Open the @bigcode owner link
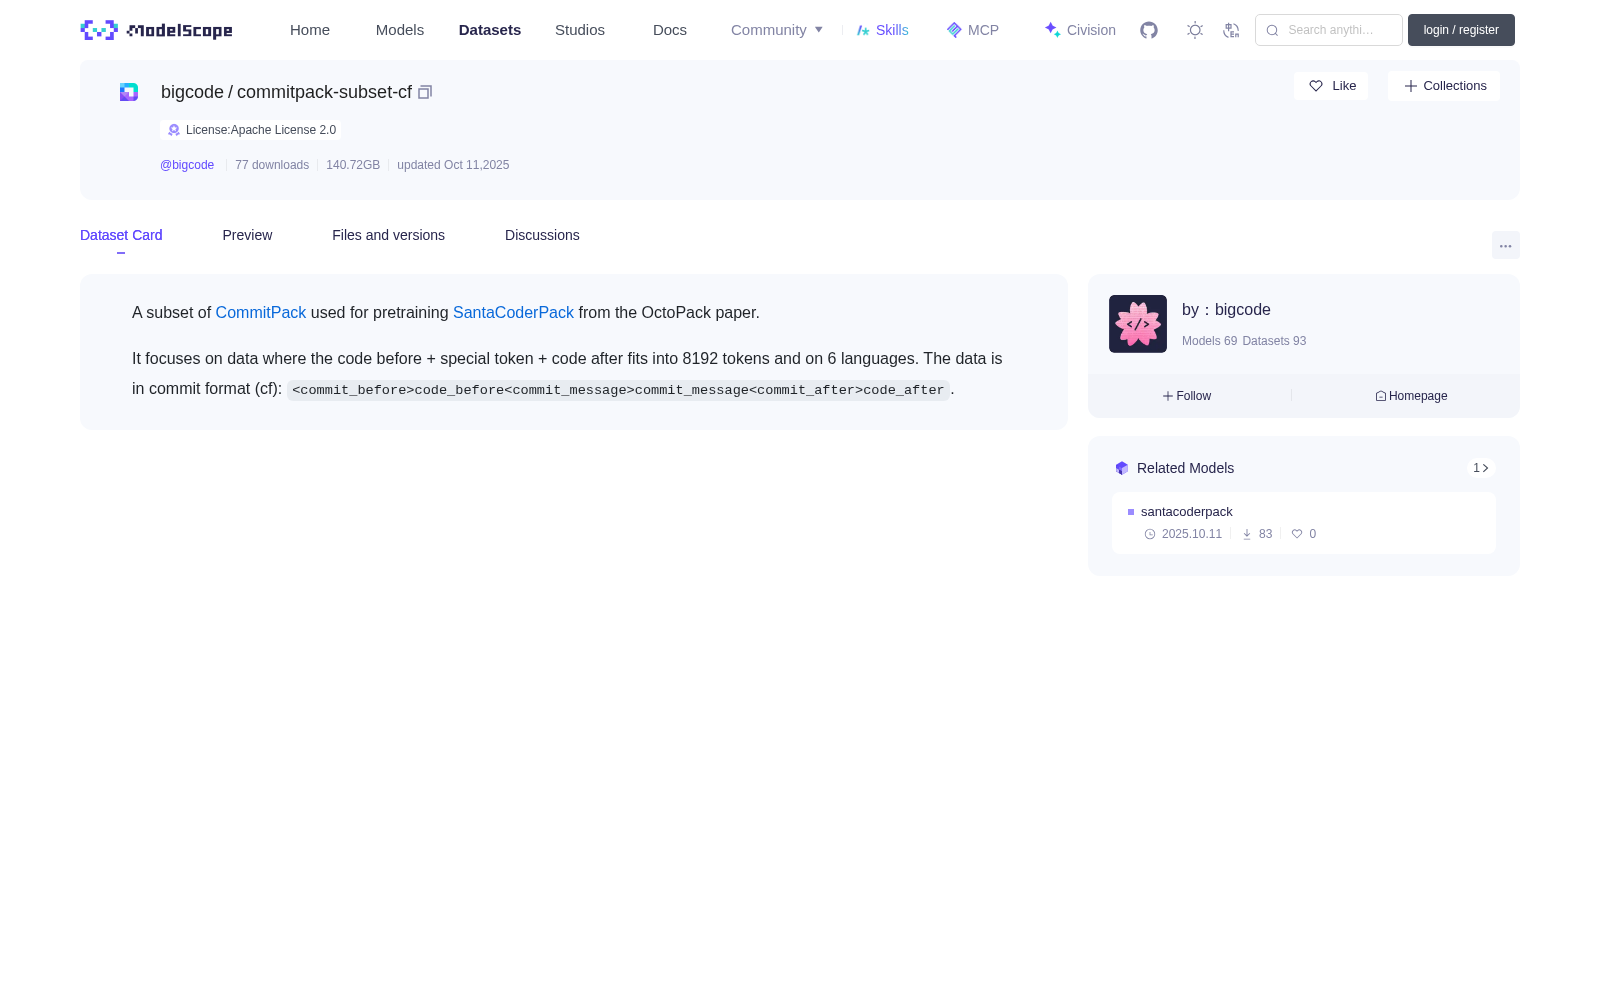The image size is (1600, 1000). pyautogui.click(x=187, y=165)
